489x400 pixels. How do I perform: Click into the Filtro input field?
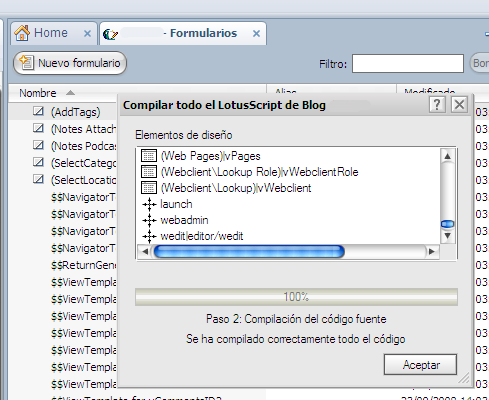coord(408,63)
